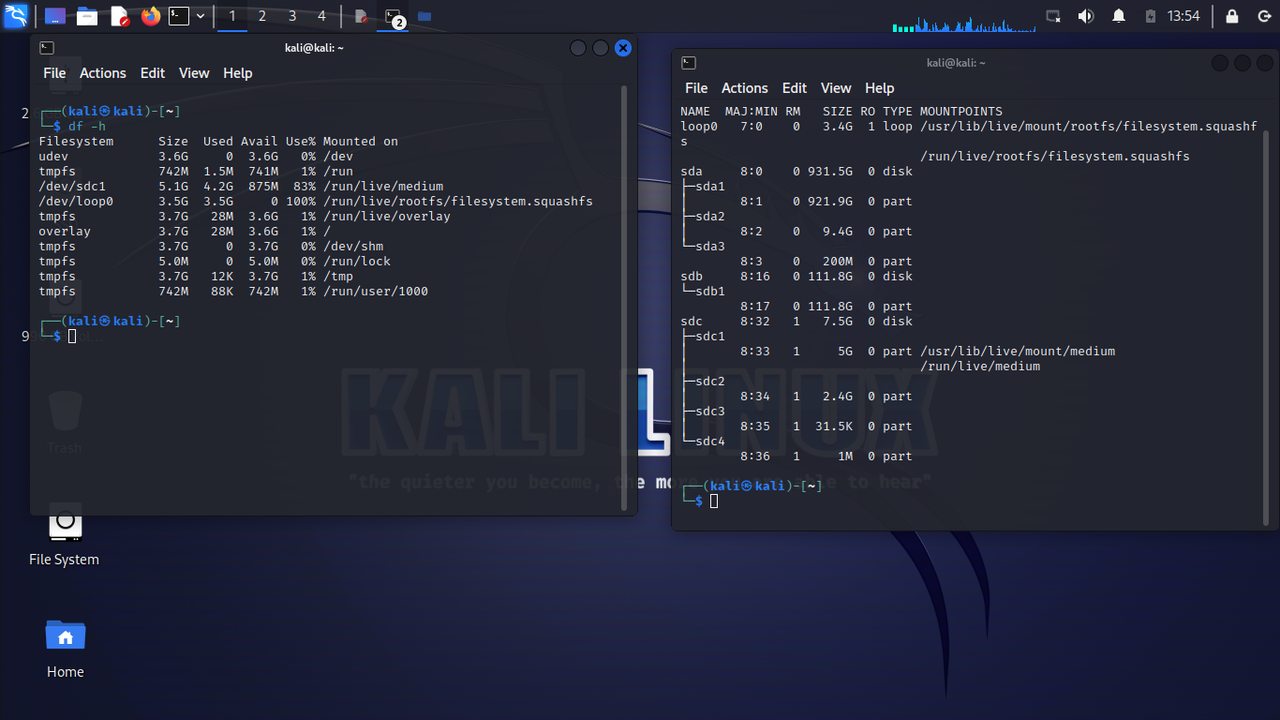The width and height of the screenshot is (1280, 720).
Task: Launch the file manager from the panel
Action: (88, 16)
